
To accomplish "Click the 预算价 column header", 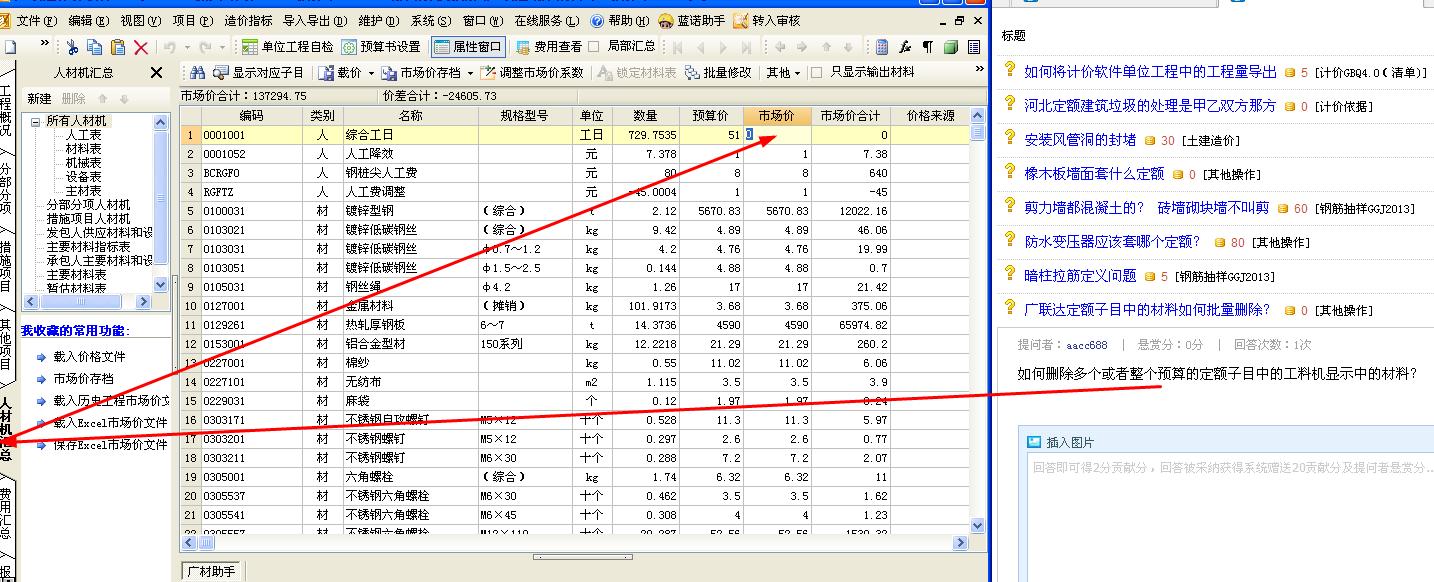I will [711, 116].
